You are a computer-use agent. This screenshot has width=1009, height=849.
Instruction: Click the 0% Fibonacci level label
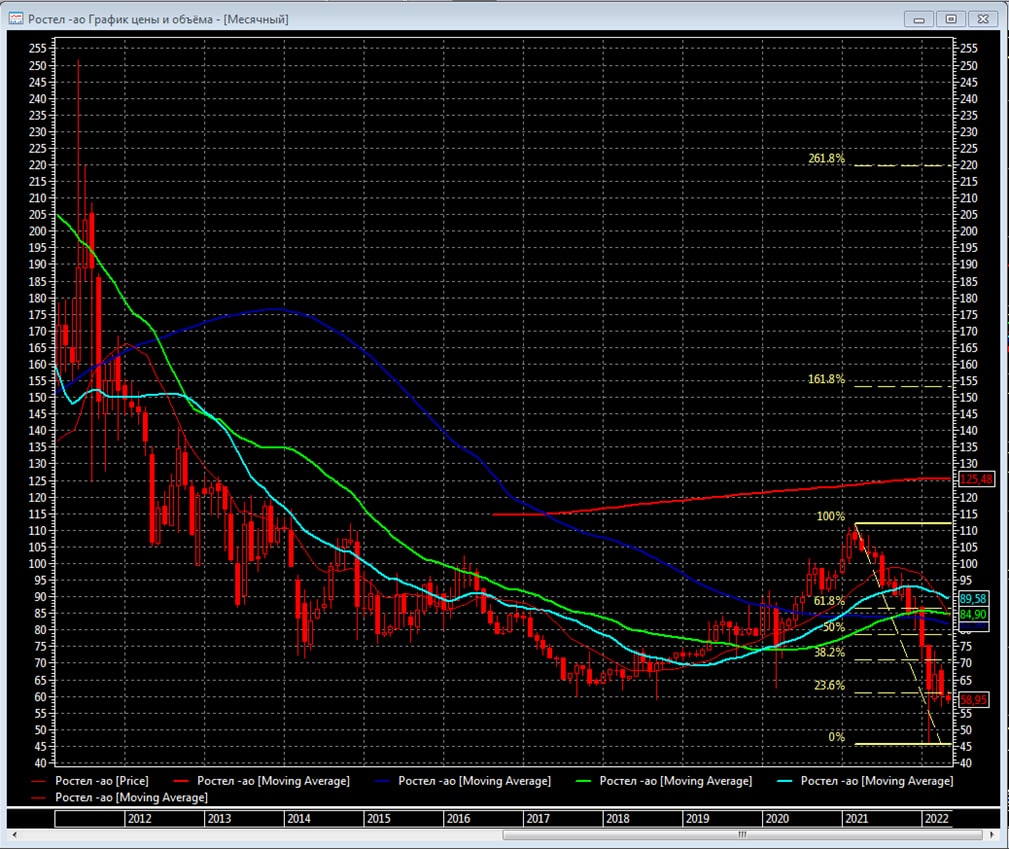click(837, 737)
